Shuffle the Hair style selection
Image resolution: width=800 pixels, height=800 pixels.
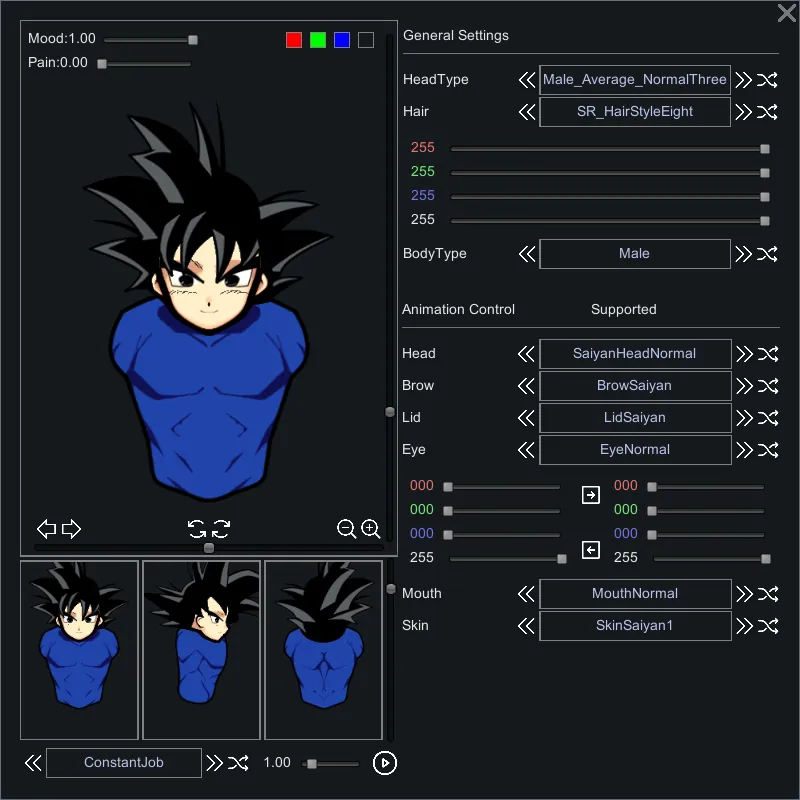point(767,112)
